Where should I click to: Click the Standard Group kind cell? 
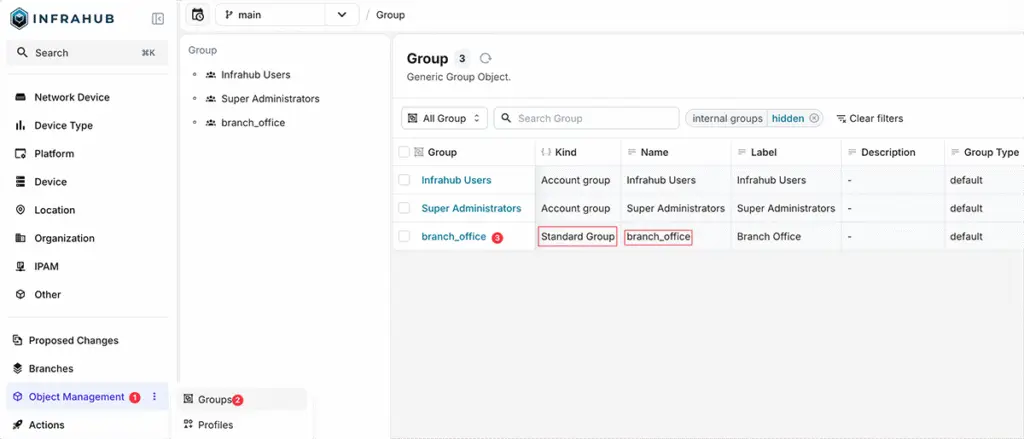577,236
